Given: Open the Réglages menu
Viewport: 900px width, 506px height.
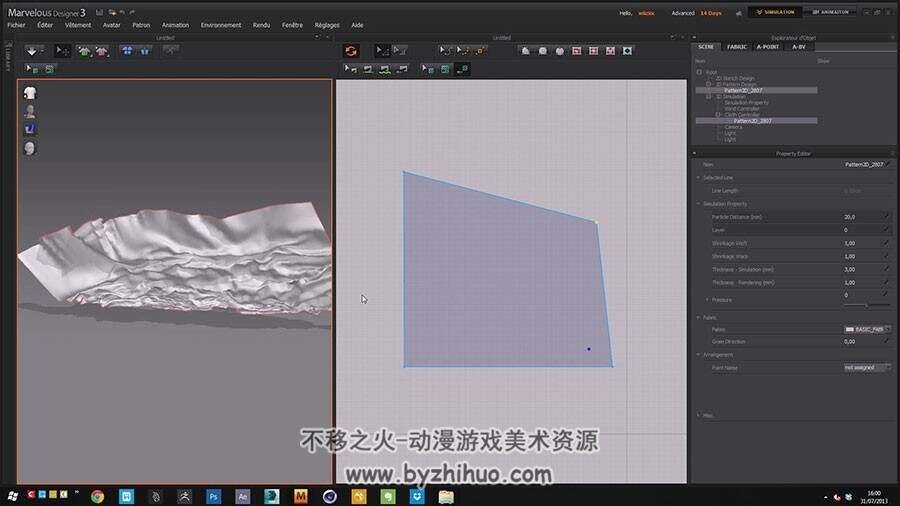Looking at the screenshot, I should click(x=327, y=25).
